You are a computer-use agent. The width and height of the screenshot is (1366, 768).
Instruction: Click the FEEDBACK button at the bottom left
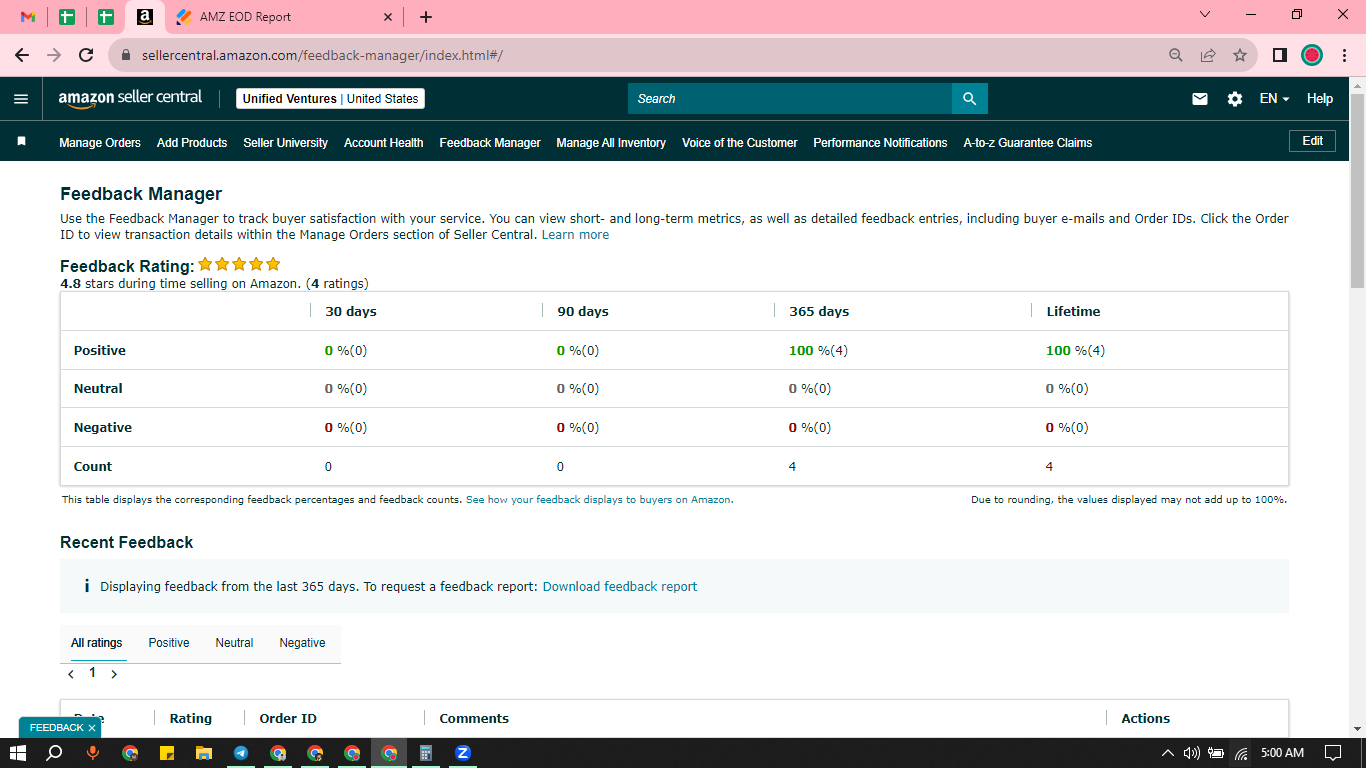56,728
